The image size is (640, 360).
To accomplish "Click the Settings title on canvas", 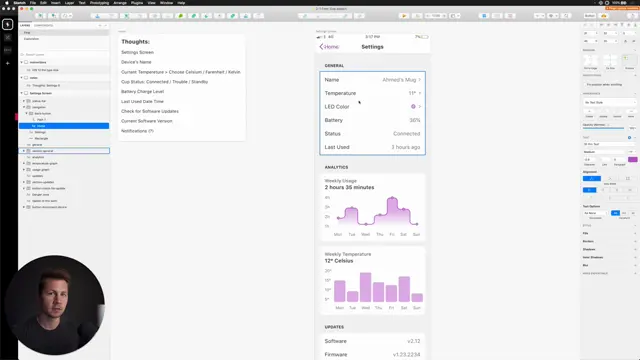I will tap(372, 47).
